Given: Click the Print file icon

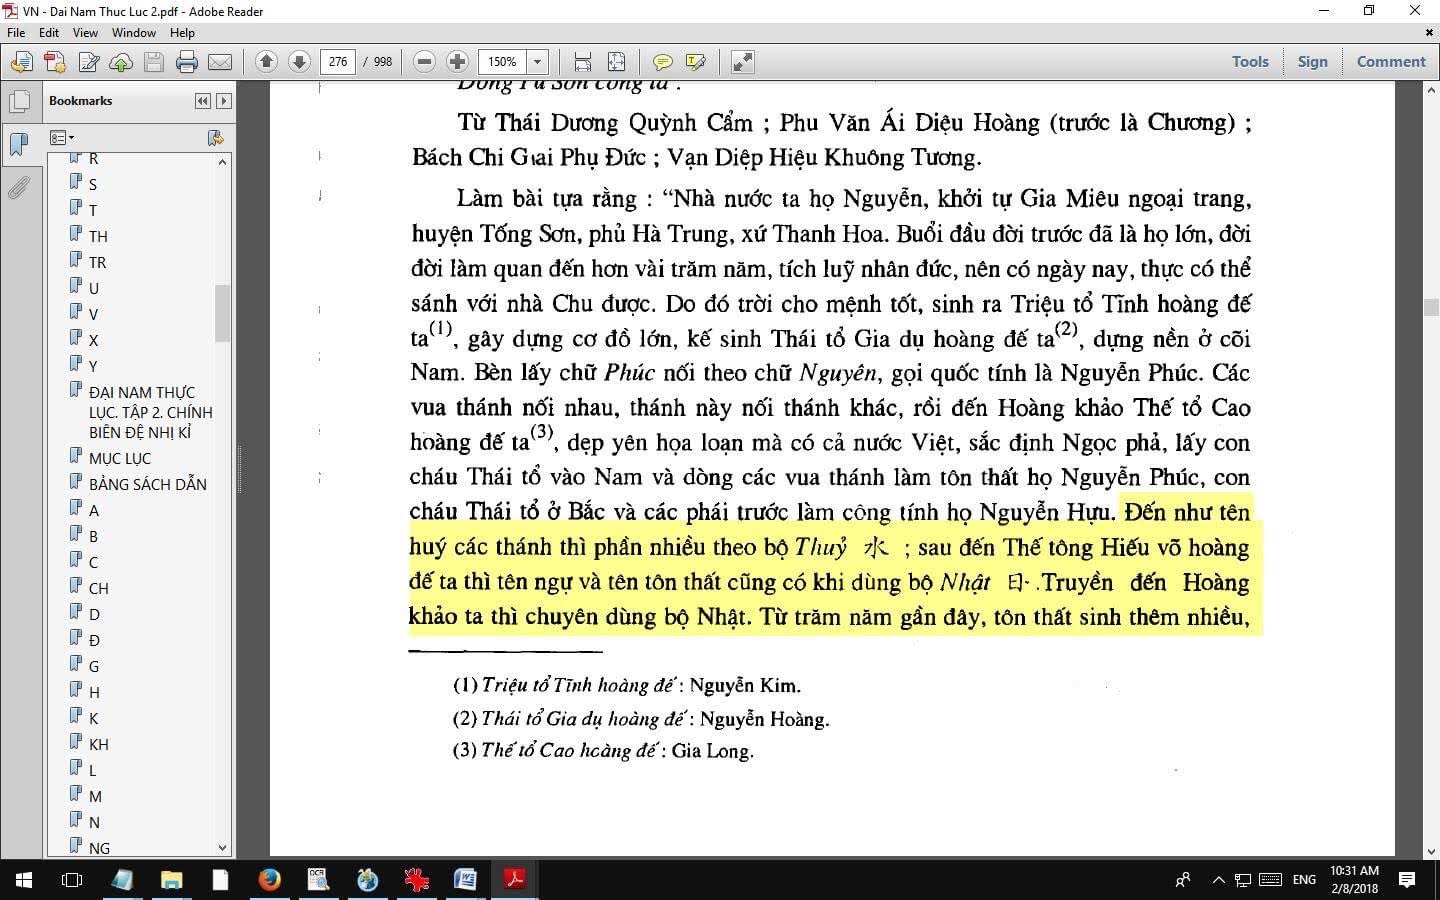Looking at the screenshot, I should tap(187, 62).
